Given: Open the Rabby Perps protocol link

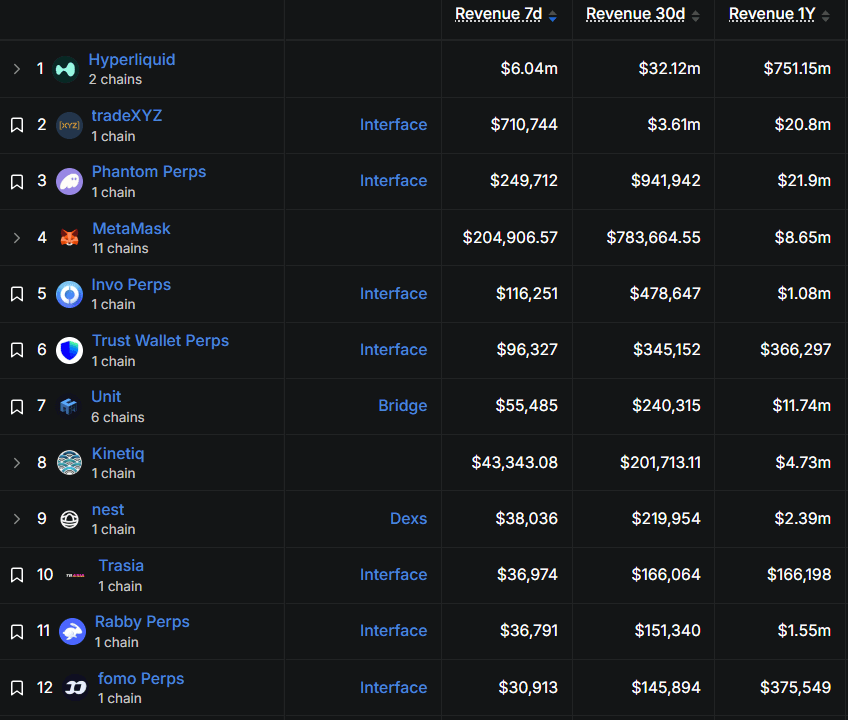Looking at the screenshot, I should pos(142,622).
